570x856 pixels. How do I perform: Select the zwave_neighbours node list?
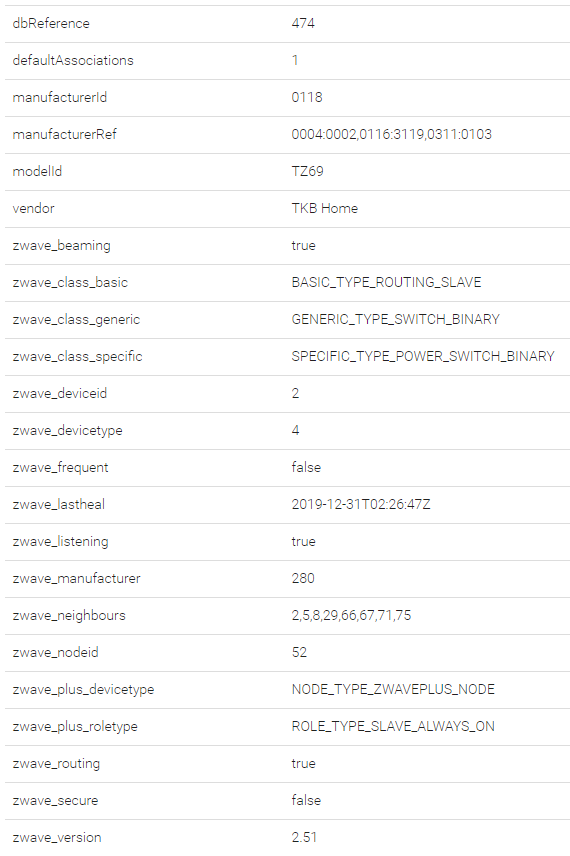(352, 616)
